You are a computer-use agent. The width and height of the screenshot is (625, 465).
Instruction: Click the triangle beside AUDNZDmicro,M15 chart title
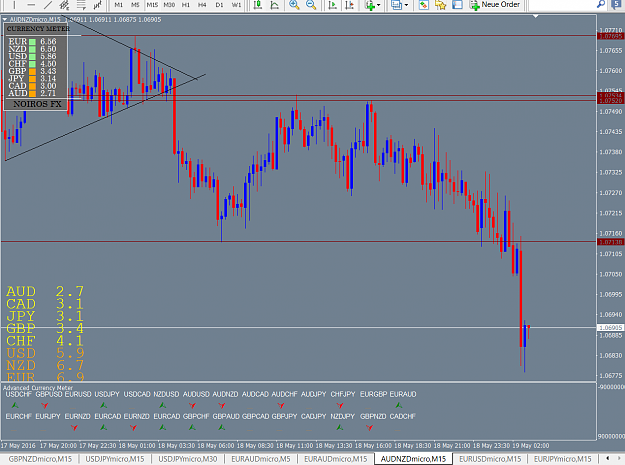point(5,19)
